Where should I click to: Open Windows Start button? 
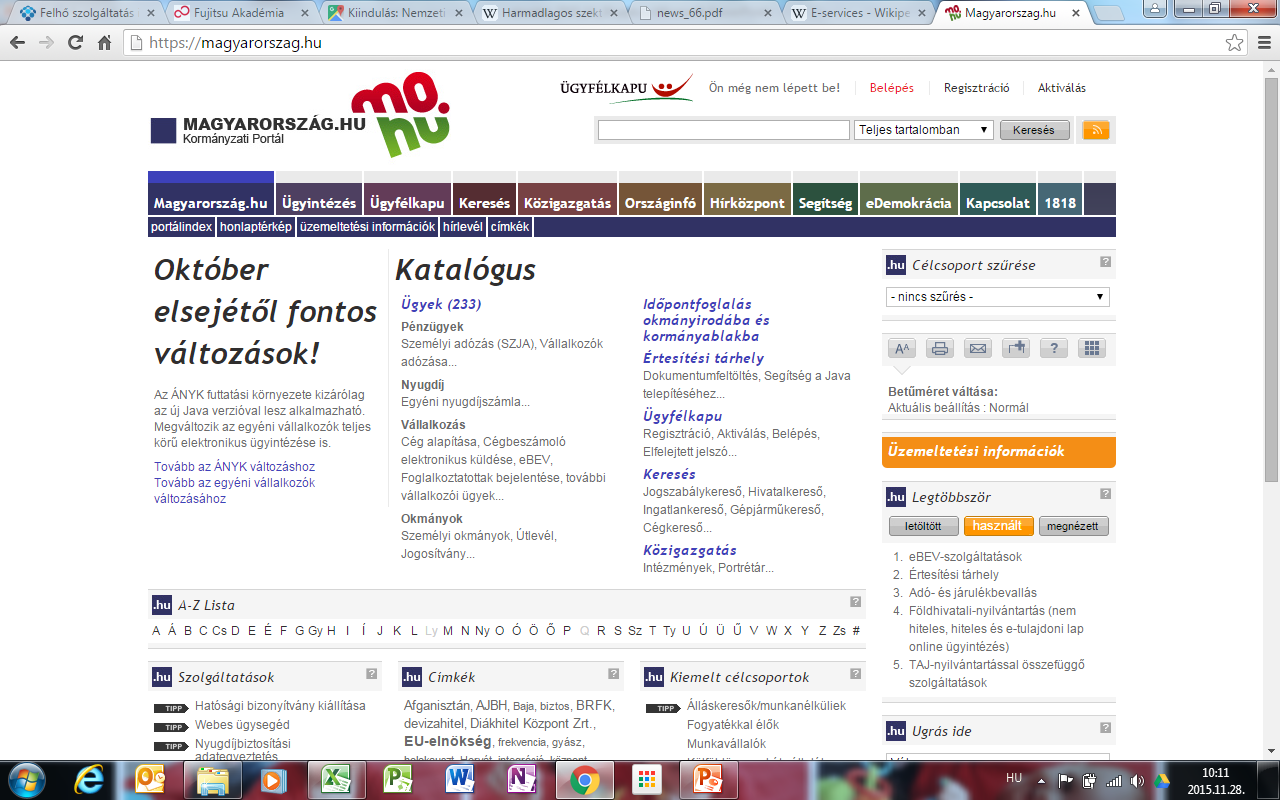[26, 779]
